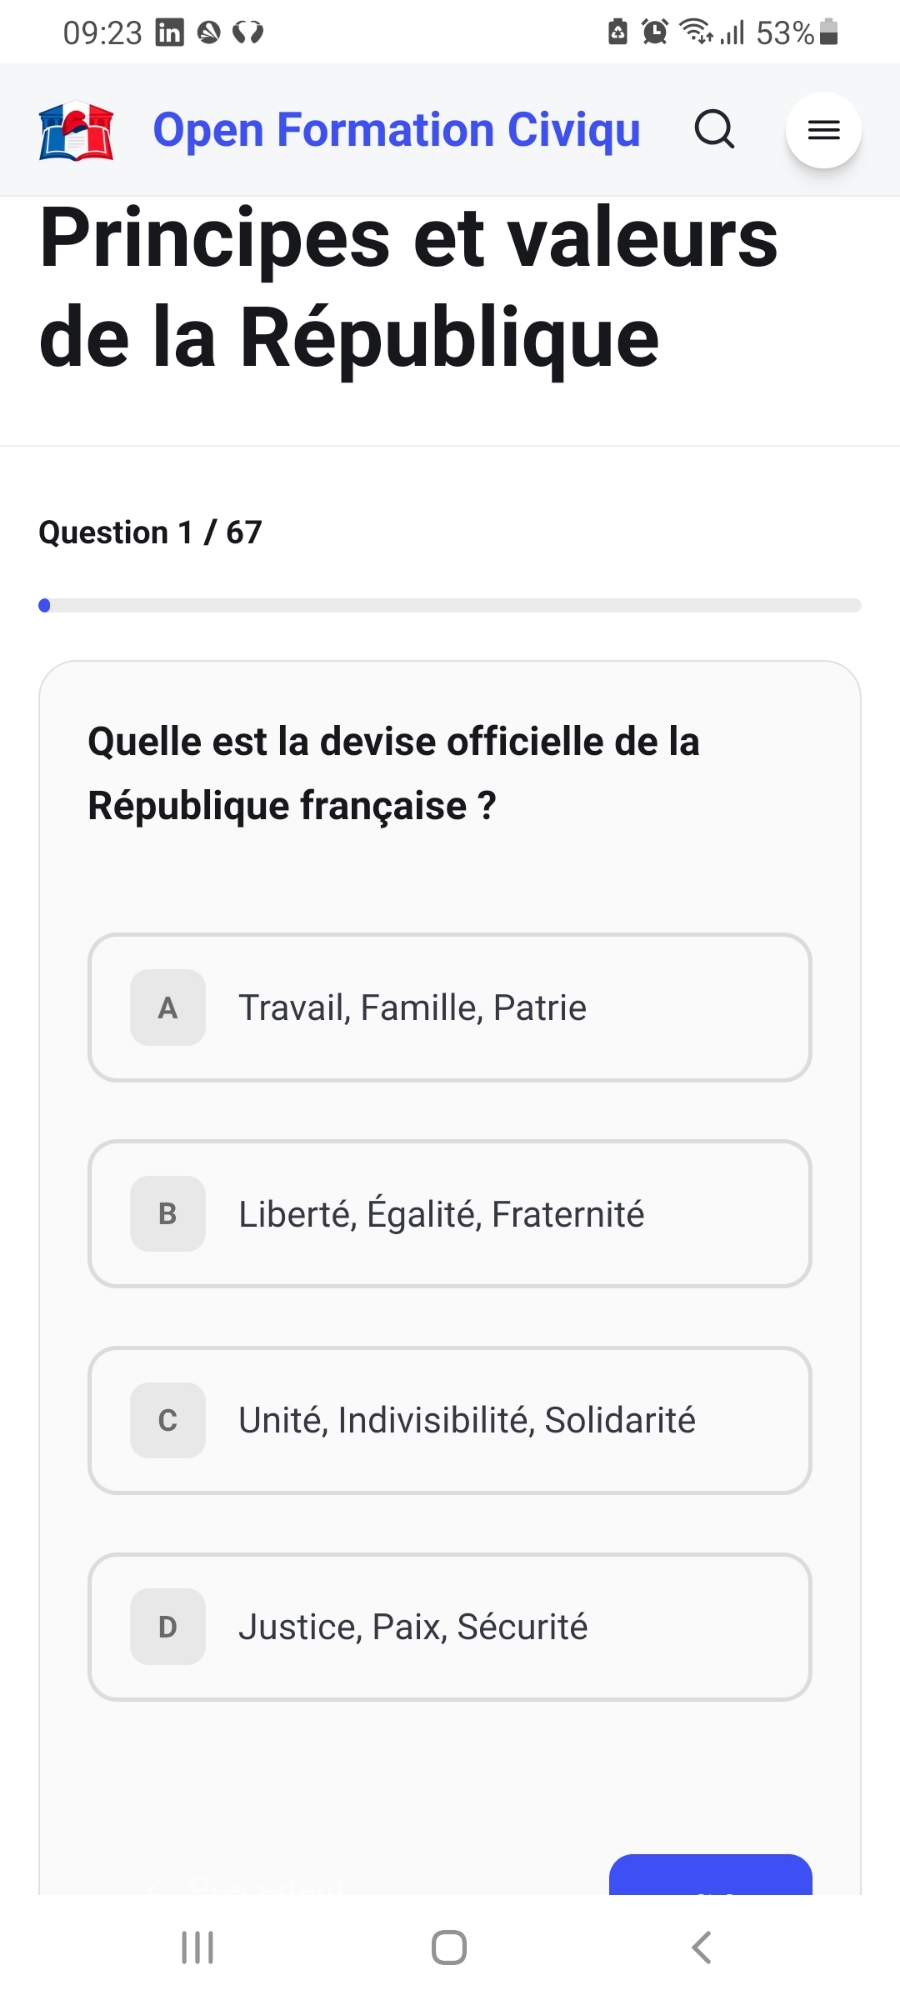Tap the letter D badge
Image resolution: width=900 pixels, height=2000 pixels.
168,1627
